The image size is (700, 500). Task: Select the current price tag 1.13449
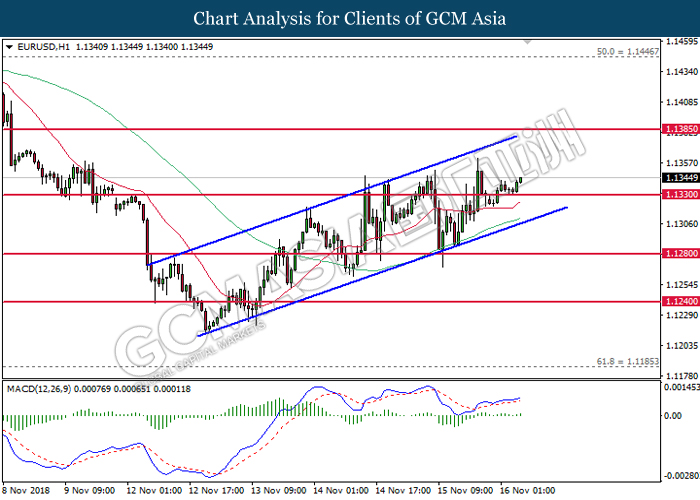point(681,178)
